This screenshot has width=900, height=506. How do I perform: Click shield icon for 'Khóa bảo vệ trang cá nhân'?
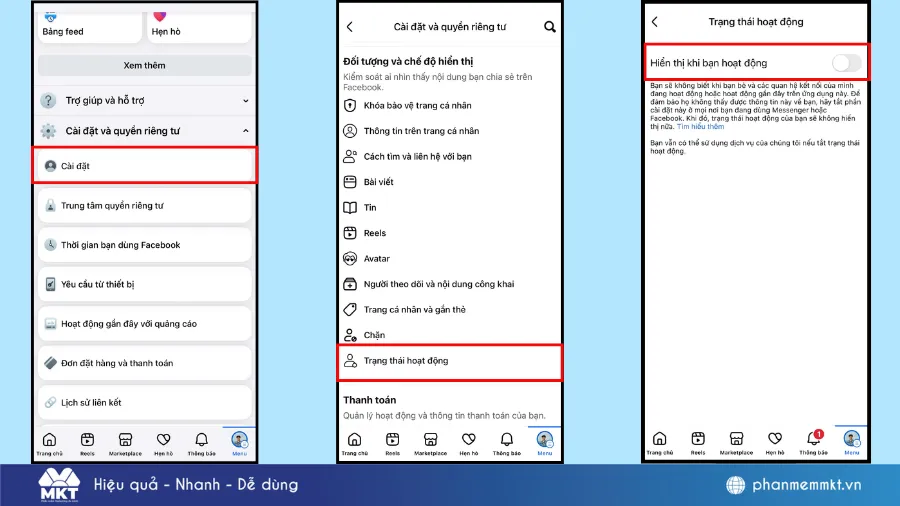(x=350, y=106)
